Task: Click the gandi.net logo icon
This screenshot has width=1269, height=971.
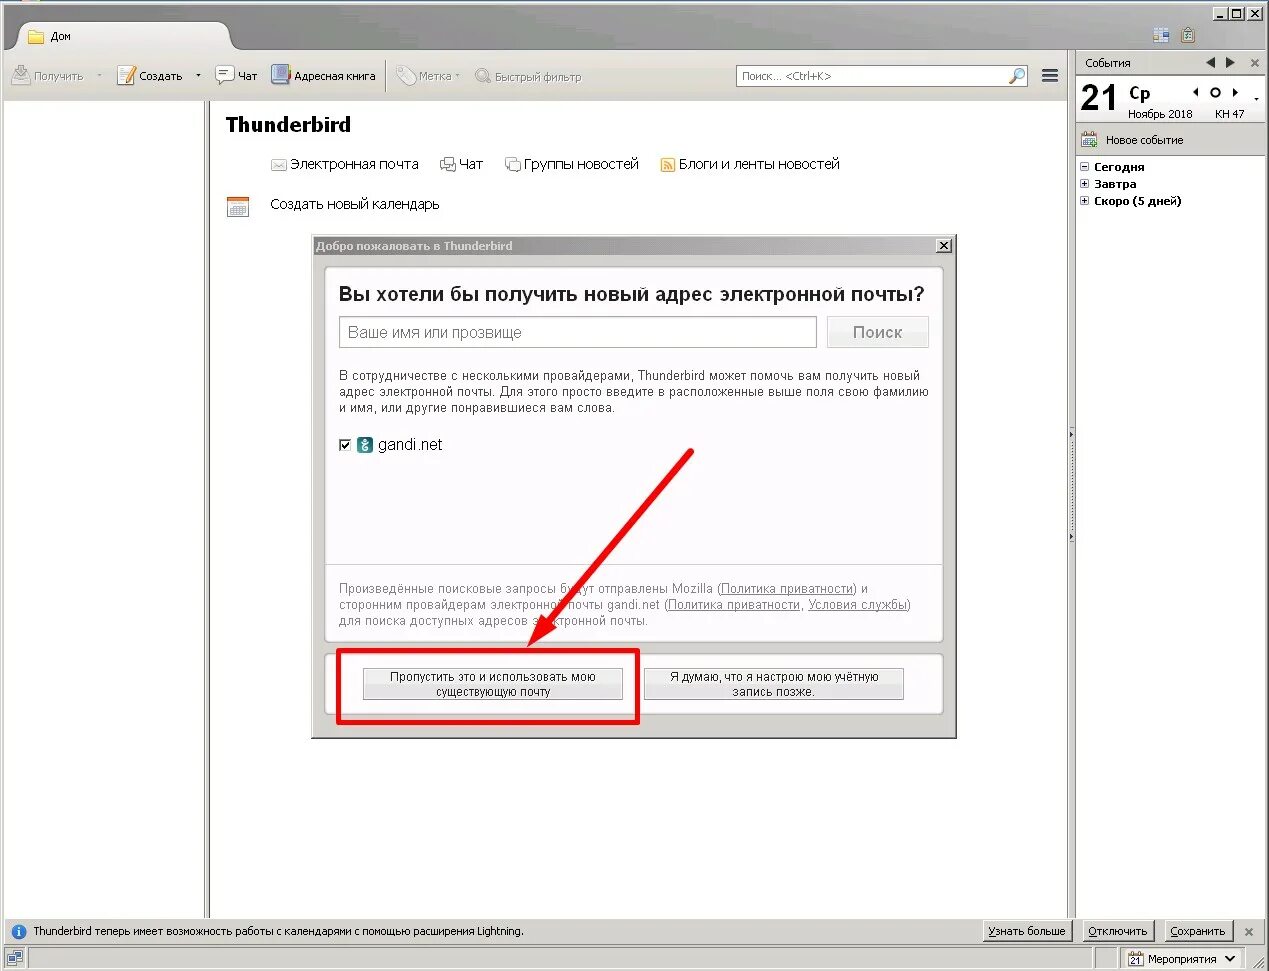Action: pos(365,445)
